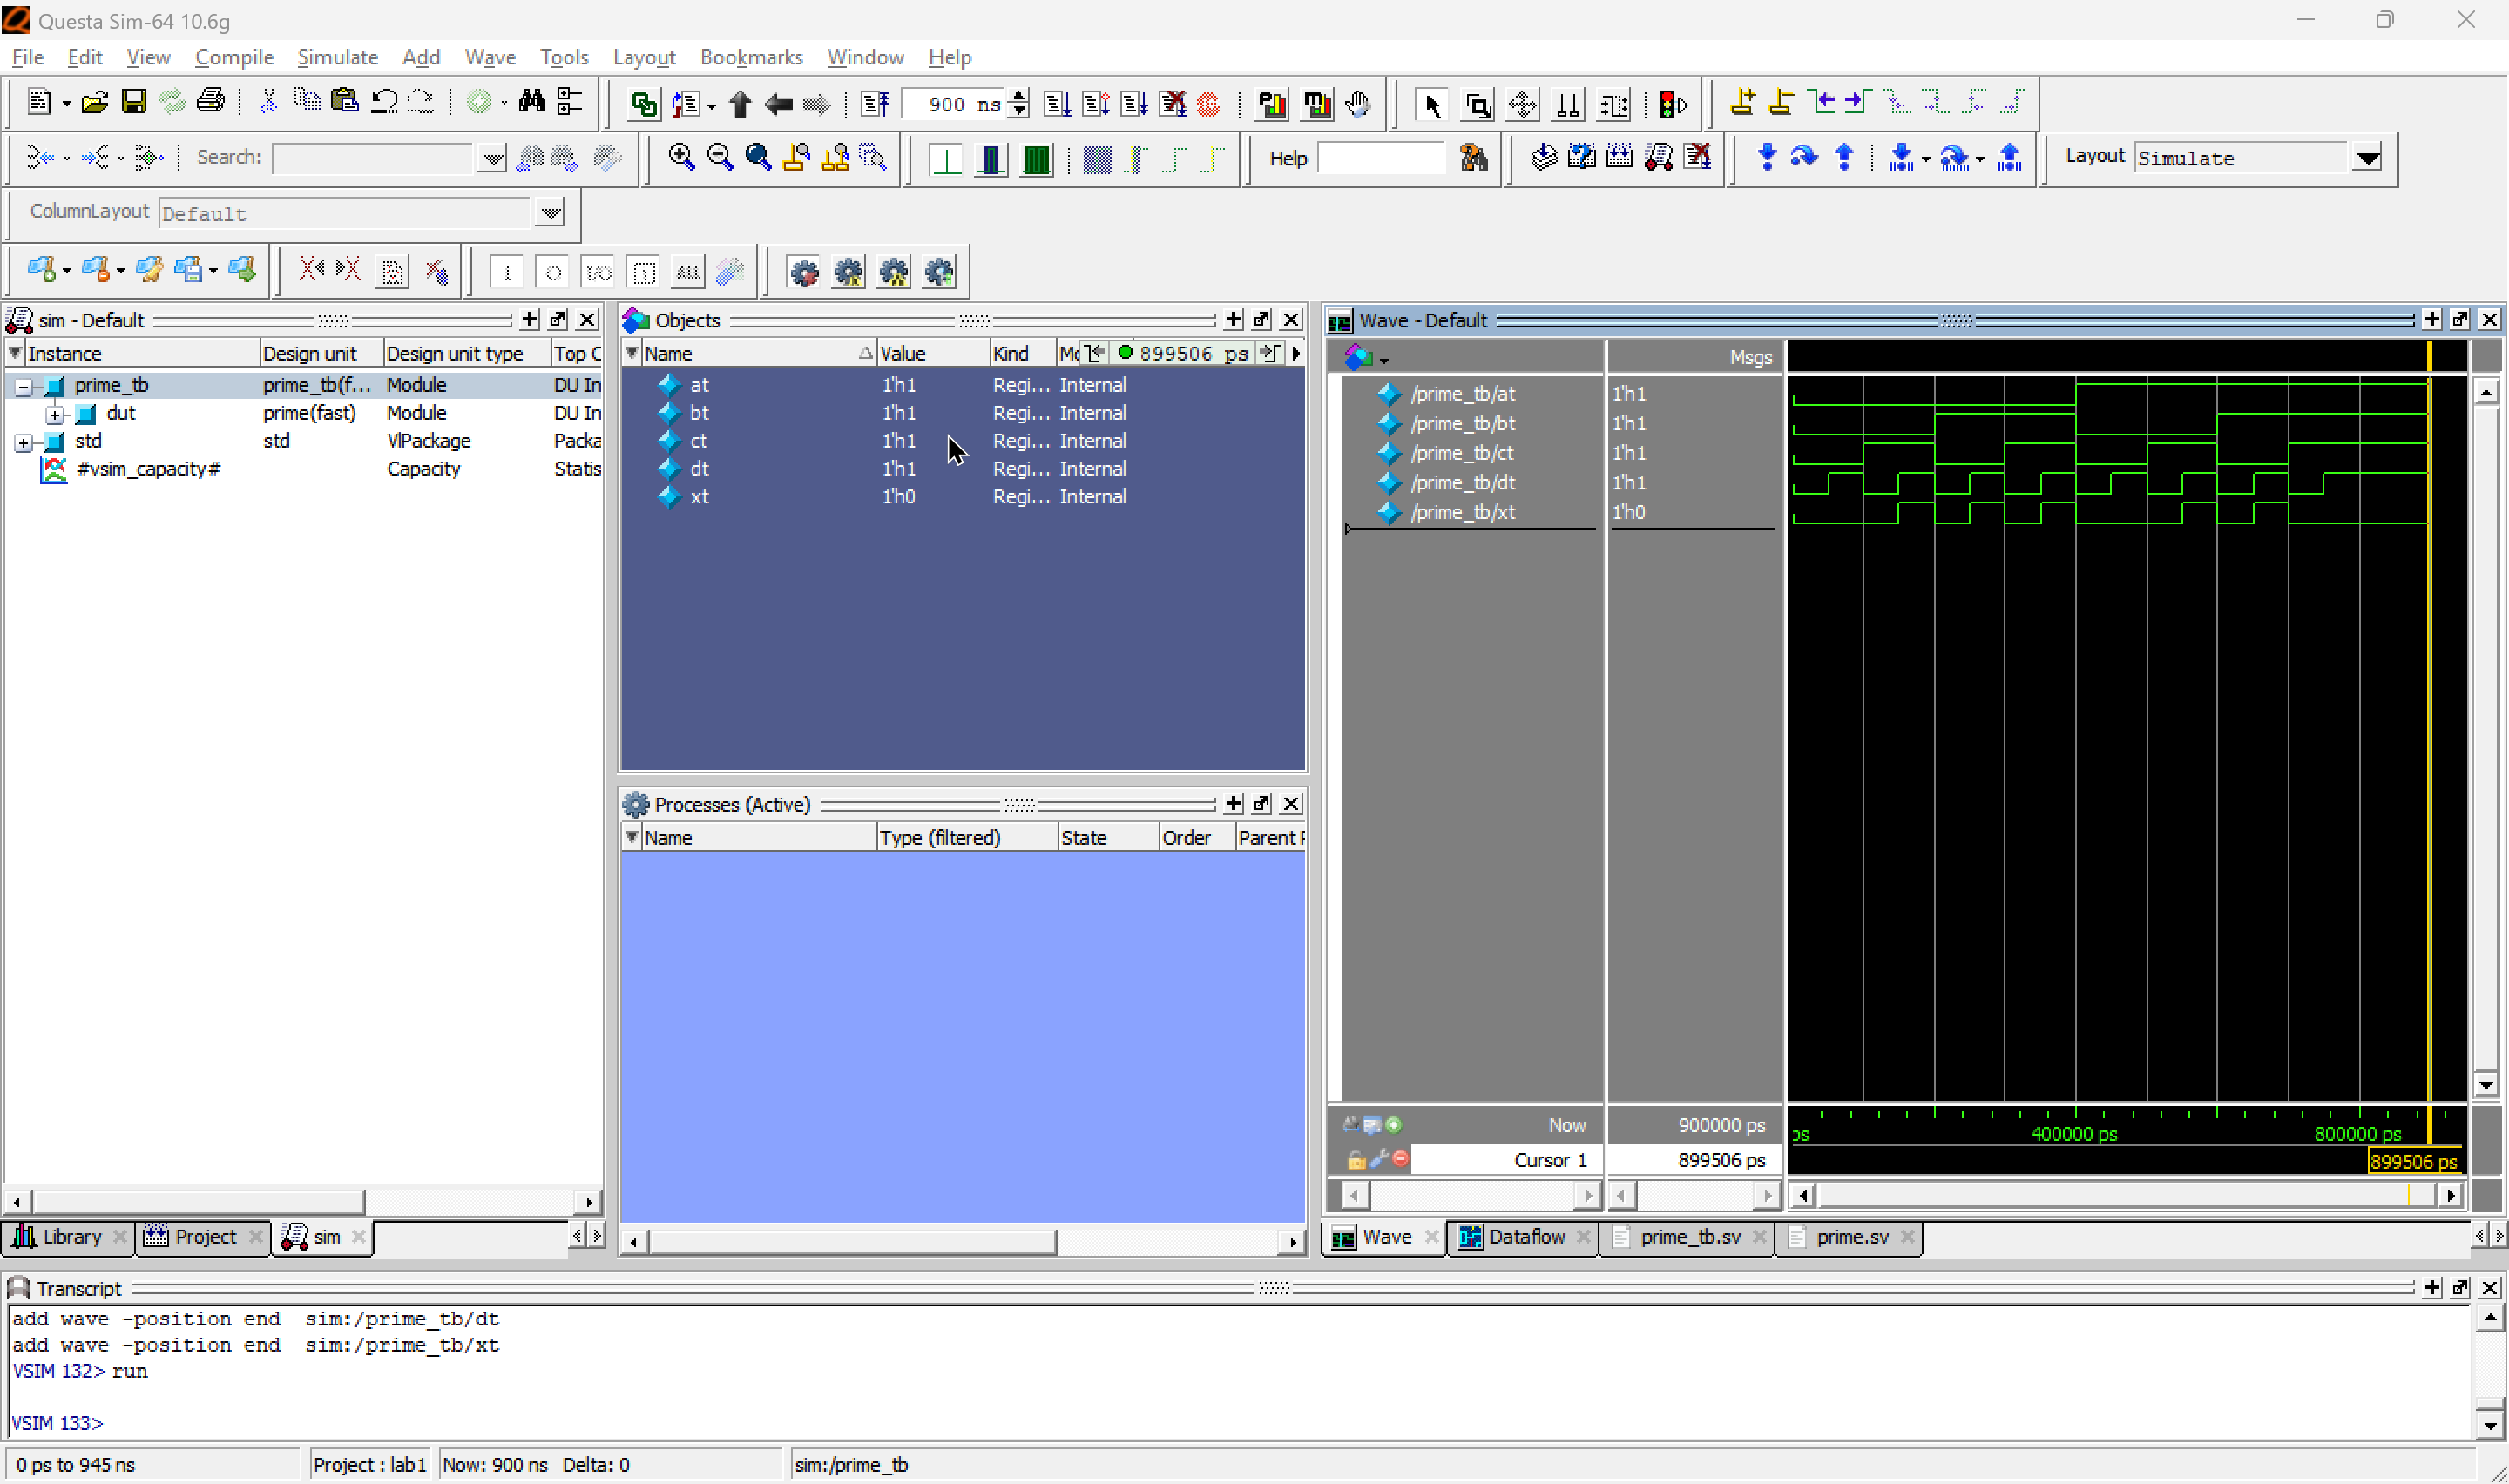
Task: Toggle the inputs-only filter button in Objects toolbar
Action: click(507, 272)
